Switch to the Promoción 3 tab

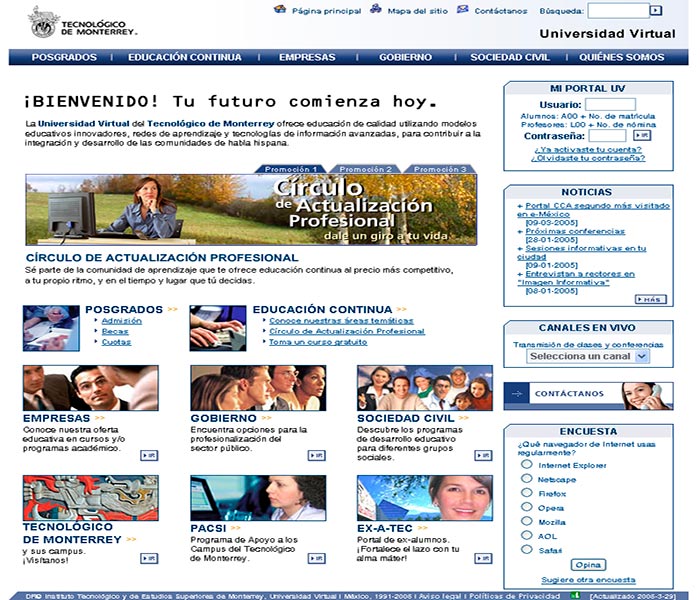point(440,169)
